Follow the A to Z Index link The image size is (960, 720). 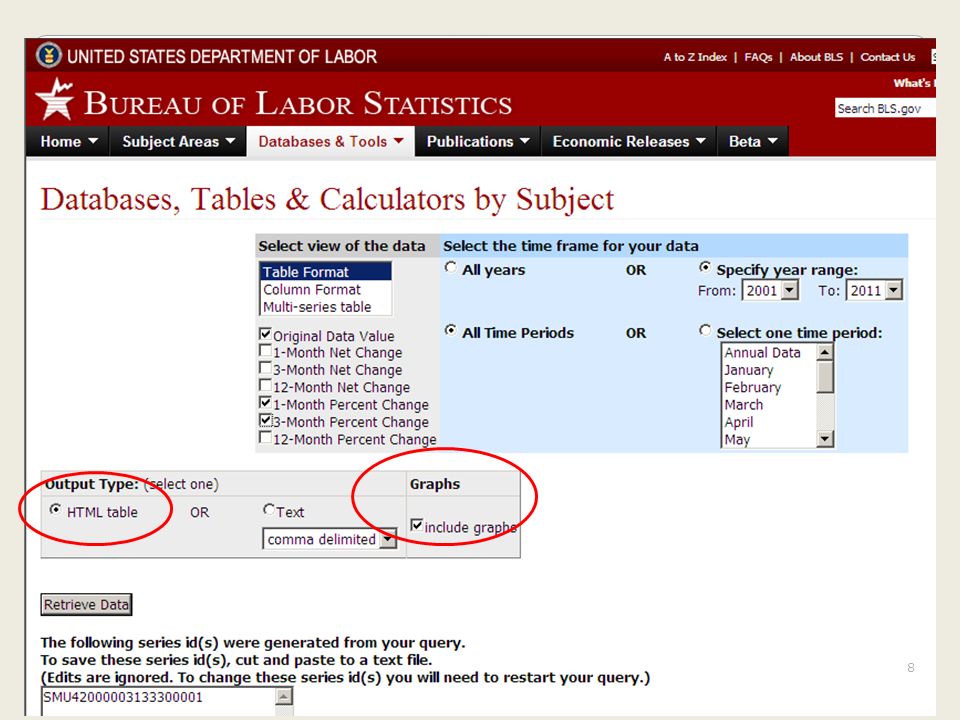[695, 57]
